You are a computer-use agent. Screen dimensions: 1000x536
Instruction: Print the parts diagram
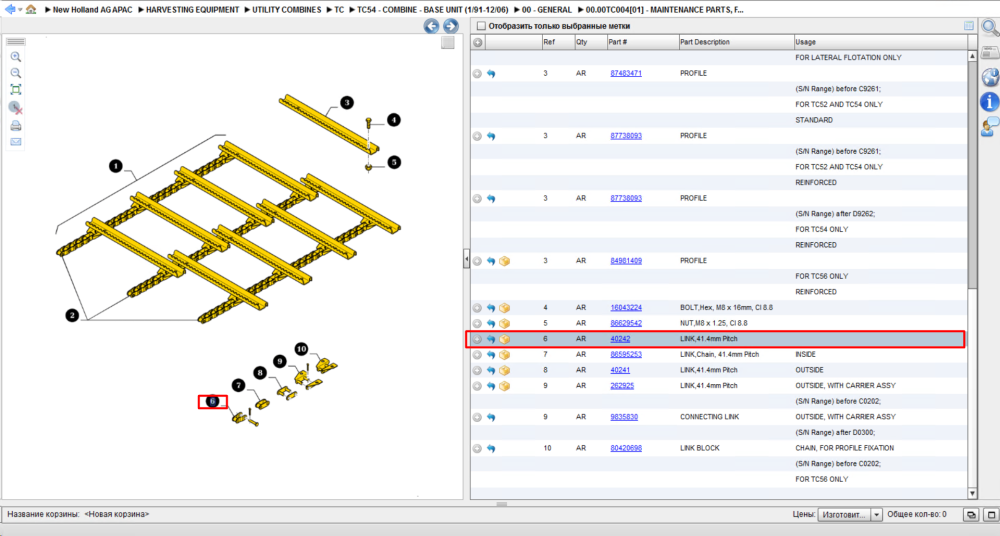coord(16,125)
